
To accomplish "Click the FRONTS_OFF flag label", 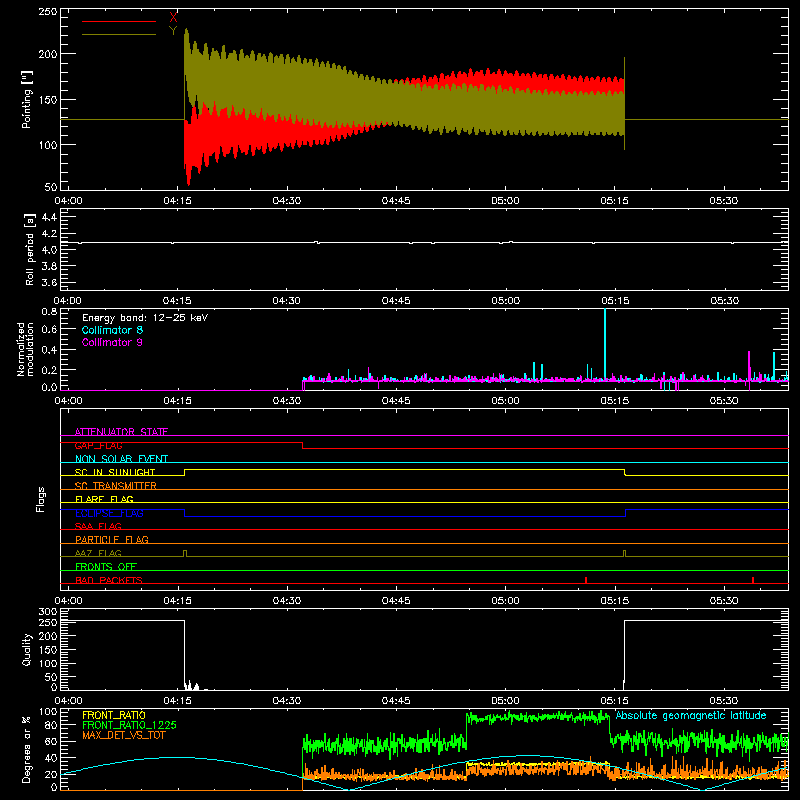I will click(x=106, y=566).
